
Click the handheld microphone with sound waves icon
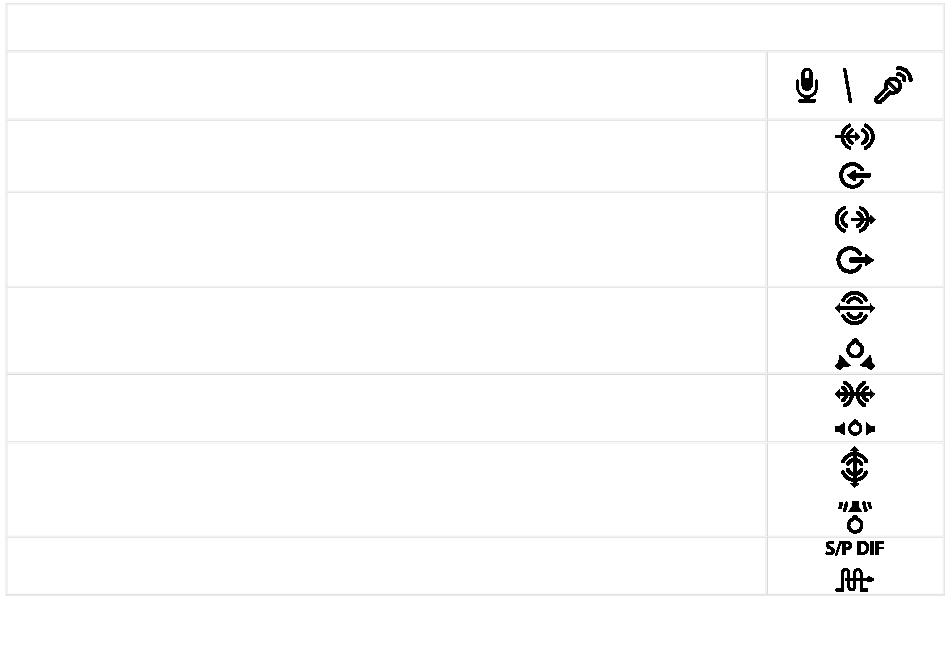(x=893, y=85)
